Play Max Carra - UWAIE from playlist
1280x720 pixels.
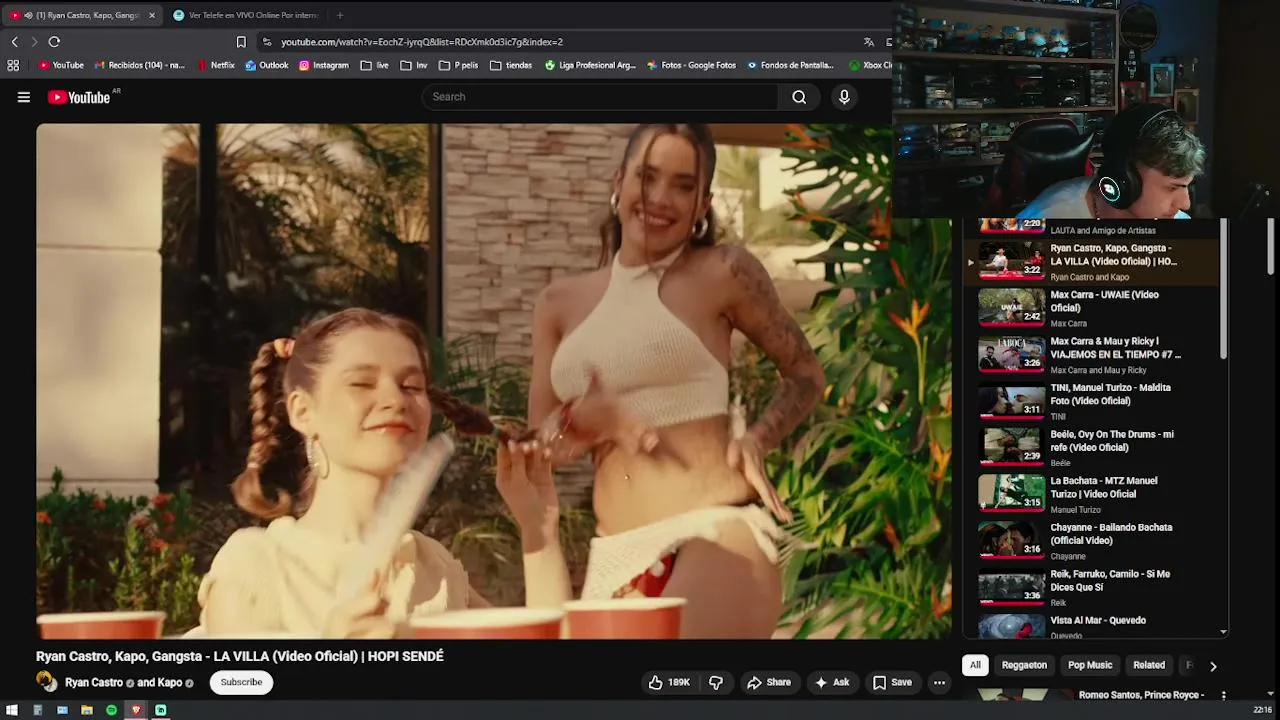[1091, 307]
